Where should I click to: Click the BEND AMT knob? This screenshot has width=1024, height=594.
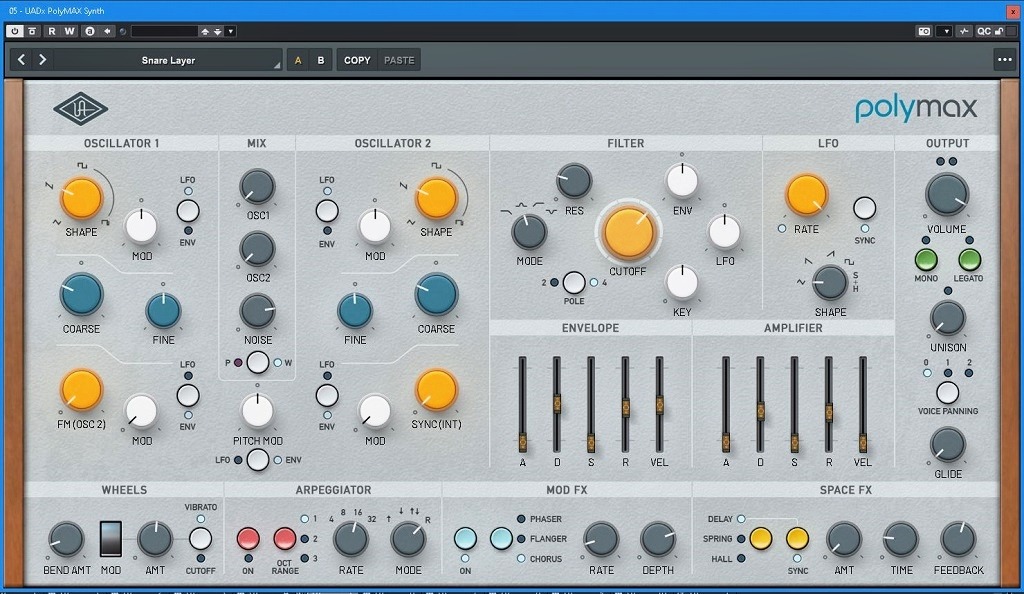(x=67, y=540)
